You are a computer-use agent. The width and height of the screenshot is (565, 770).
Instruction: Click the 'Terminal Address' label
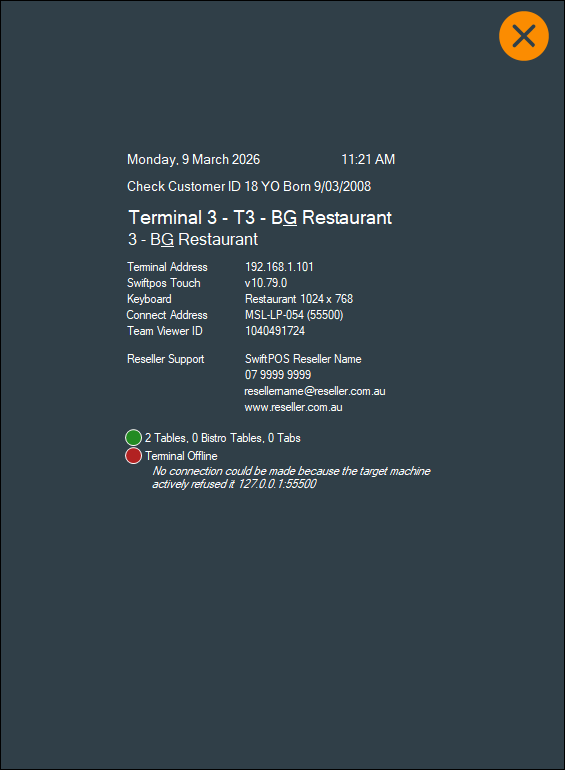tap(167, 267)
